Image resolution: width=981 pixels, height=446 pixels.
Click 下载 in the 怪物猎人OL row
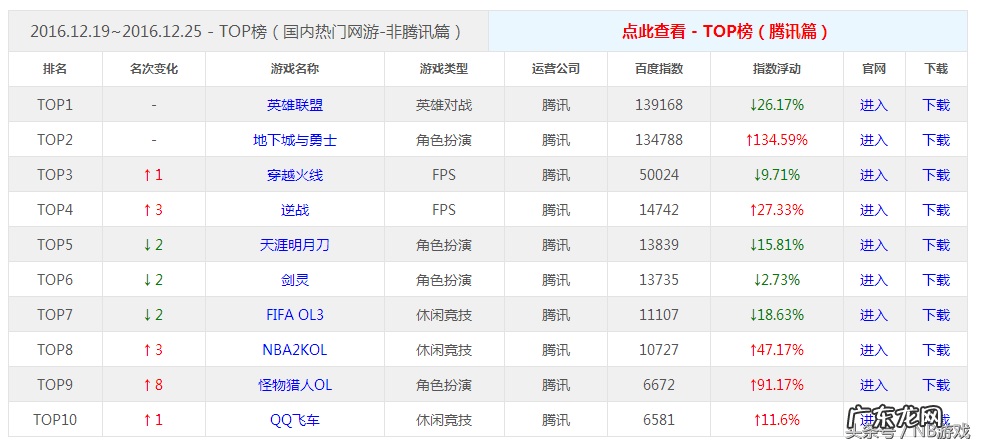point(936,385)
